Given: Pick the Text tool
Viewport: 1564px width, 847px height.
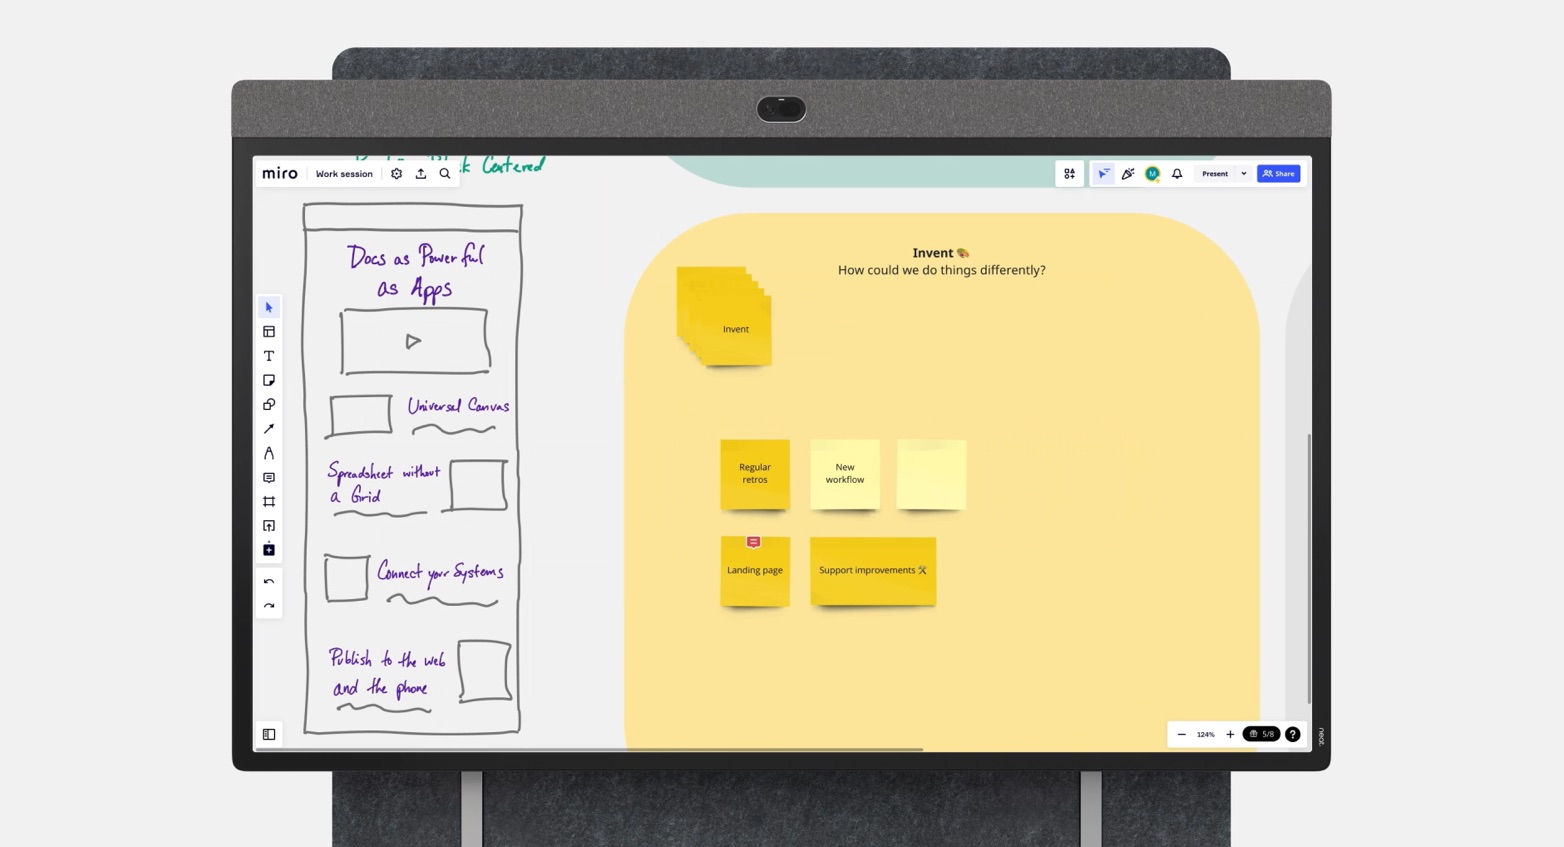Looking at the screenshot, I should click(x=269, y=356).
